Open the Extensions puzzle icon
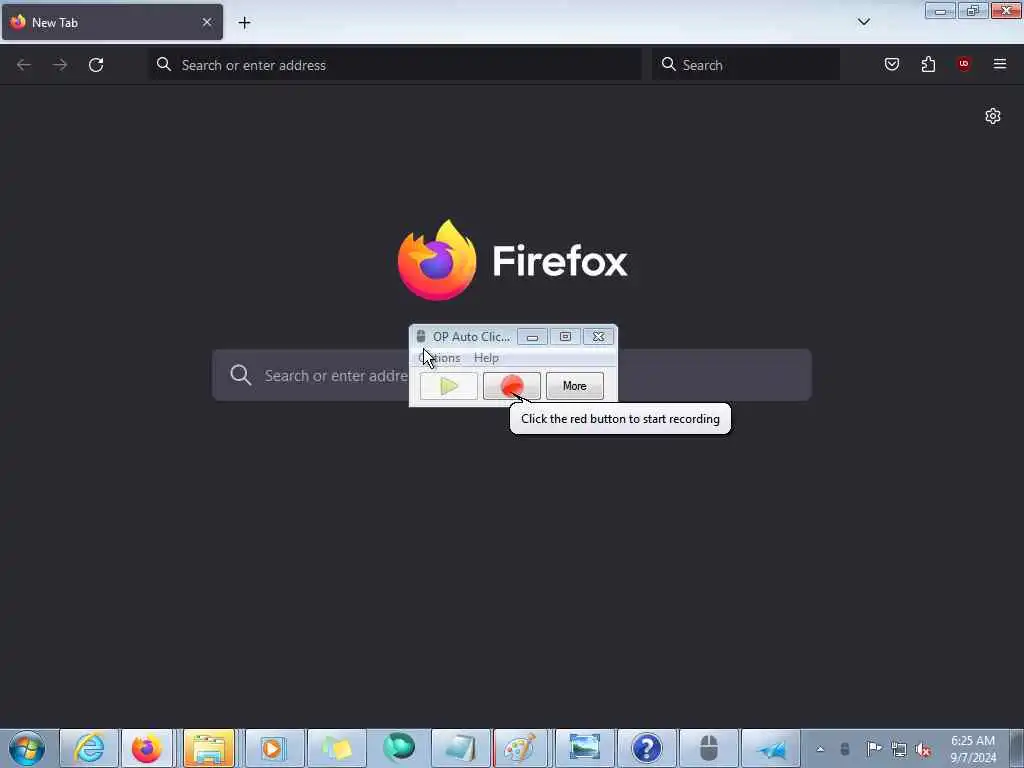This screenshot has width=1024, height=768. (x=928, y=64)
